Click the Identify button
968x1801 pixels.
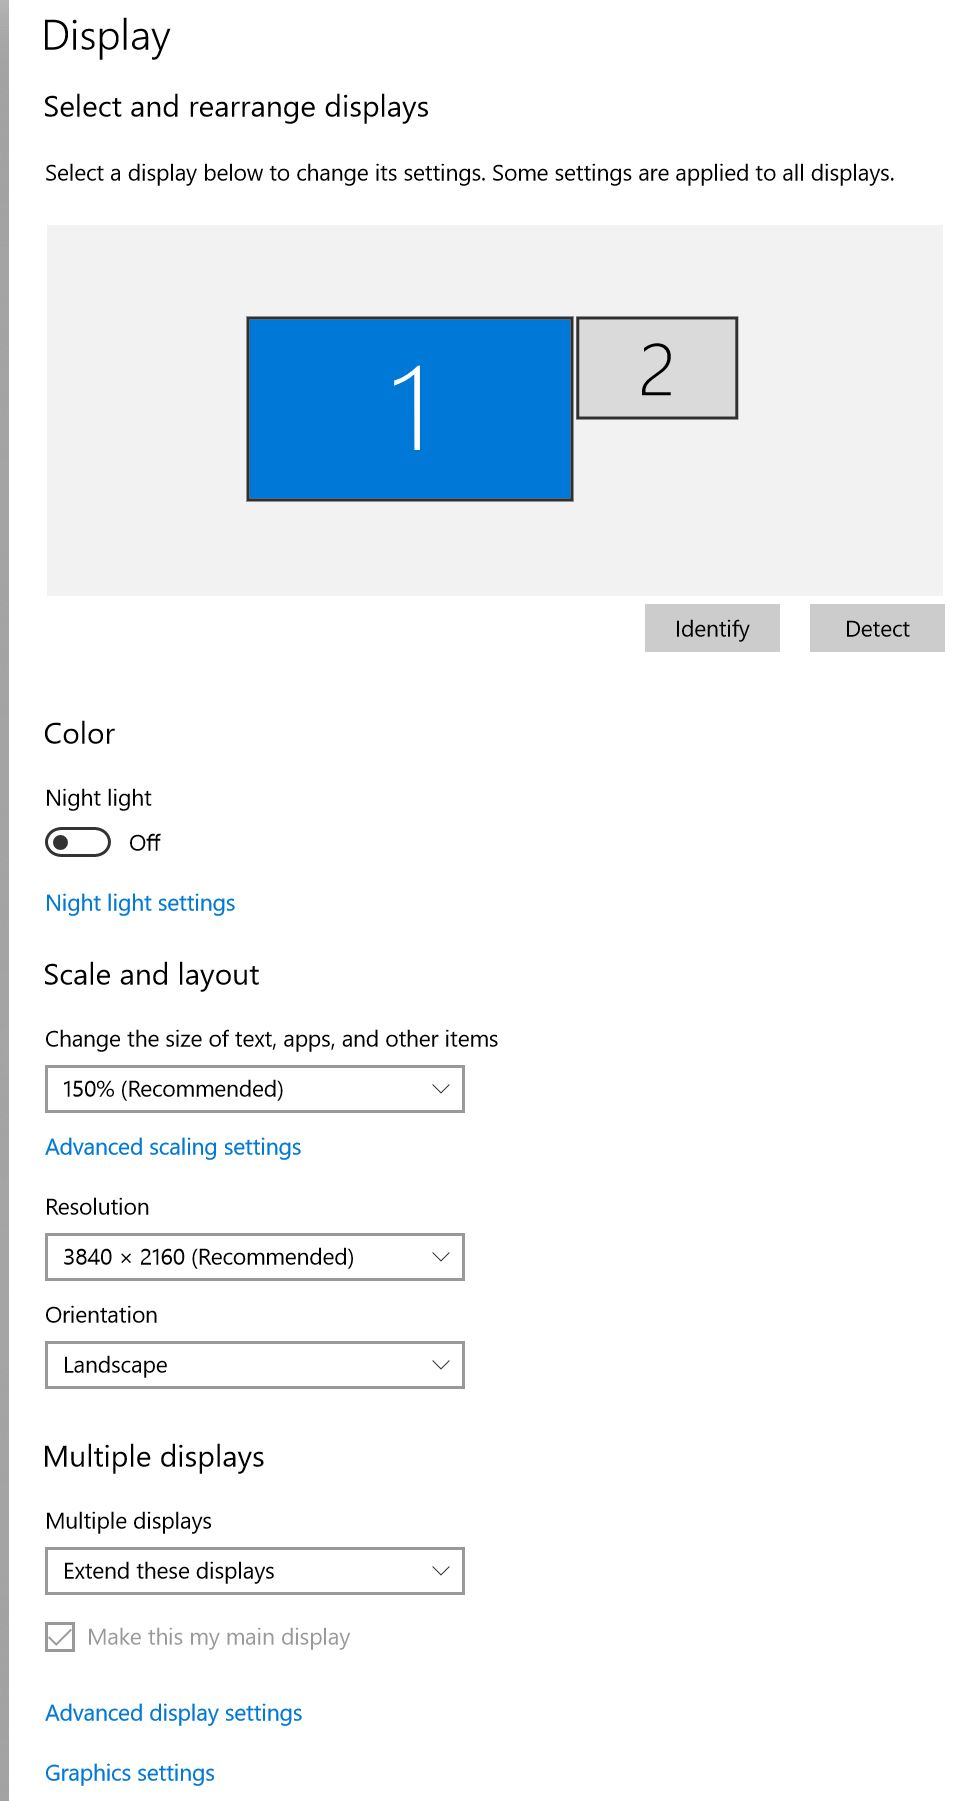point(712,628)
